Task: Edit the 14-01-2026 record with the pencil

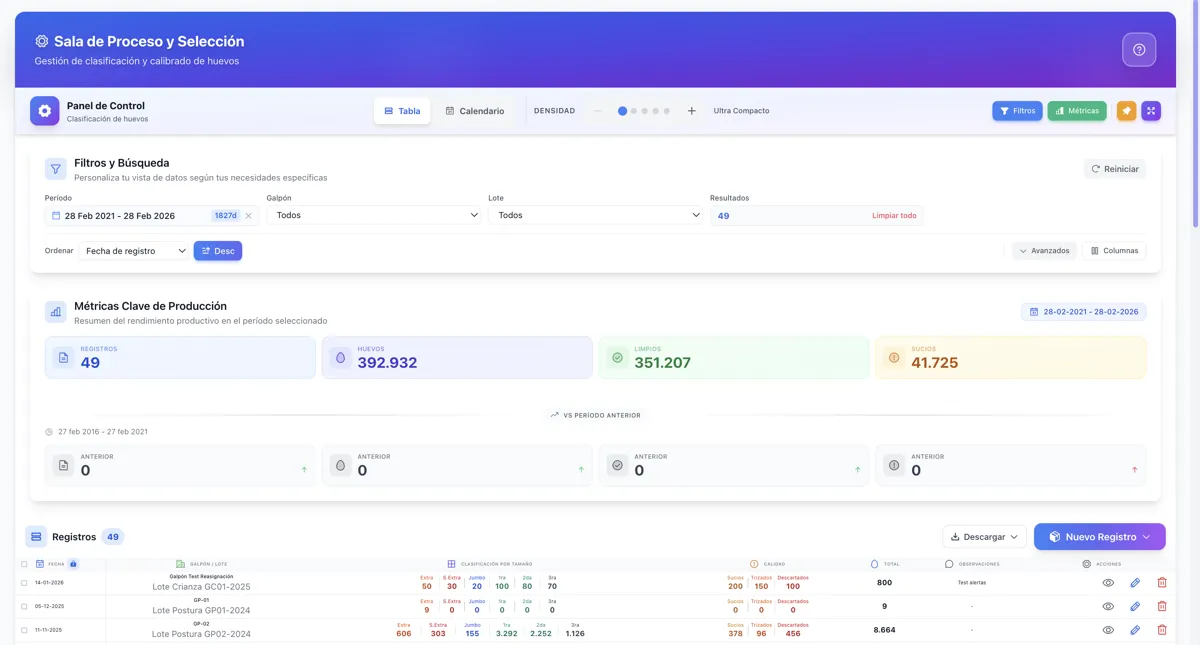Action: pos(1135,583)
